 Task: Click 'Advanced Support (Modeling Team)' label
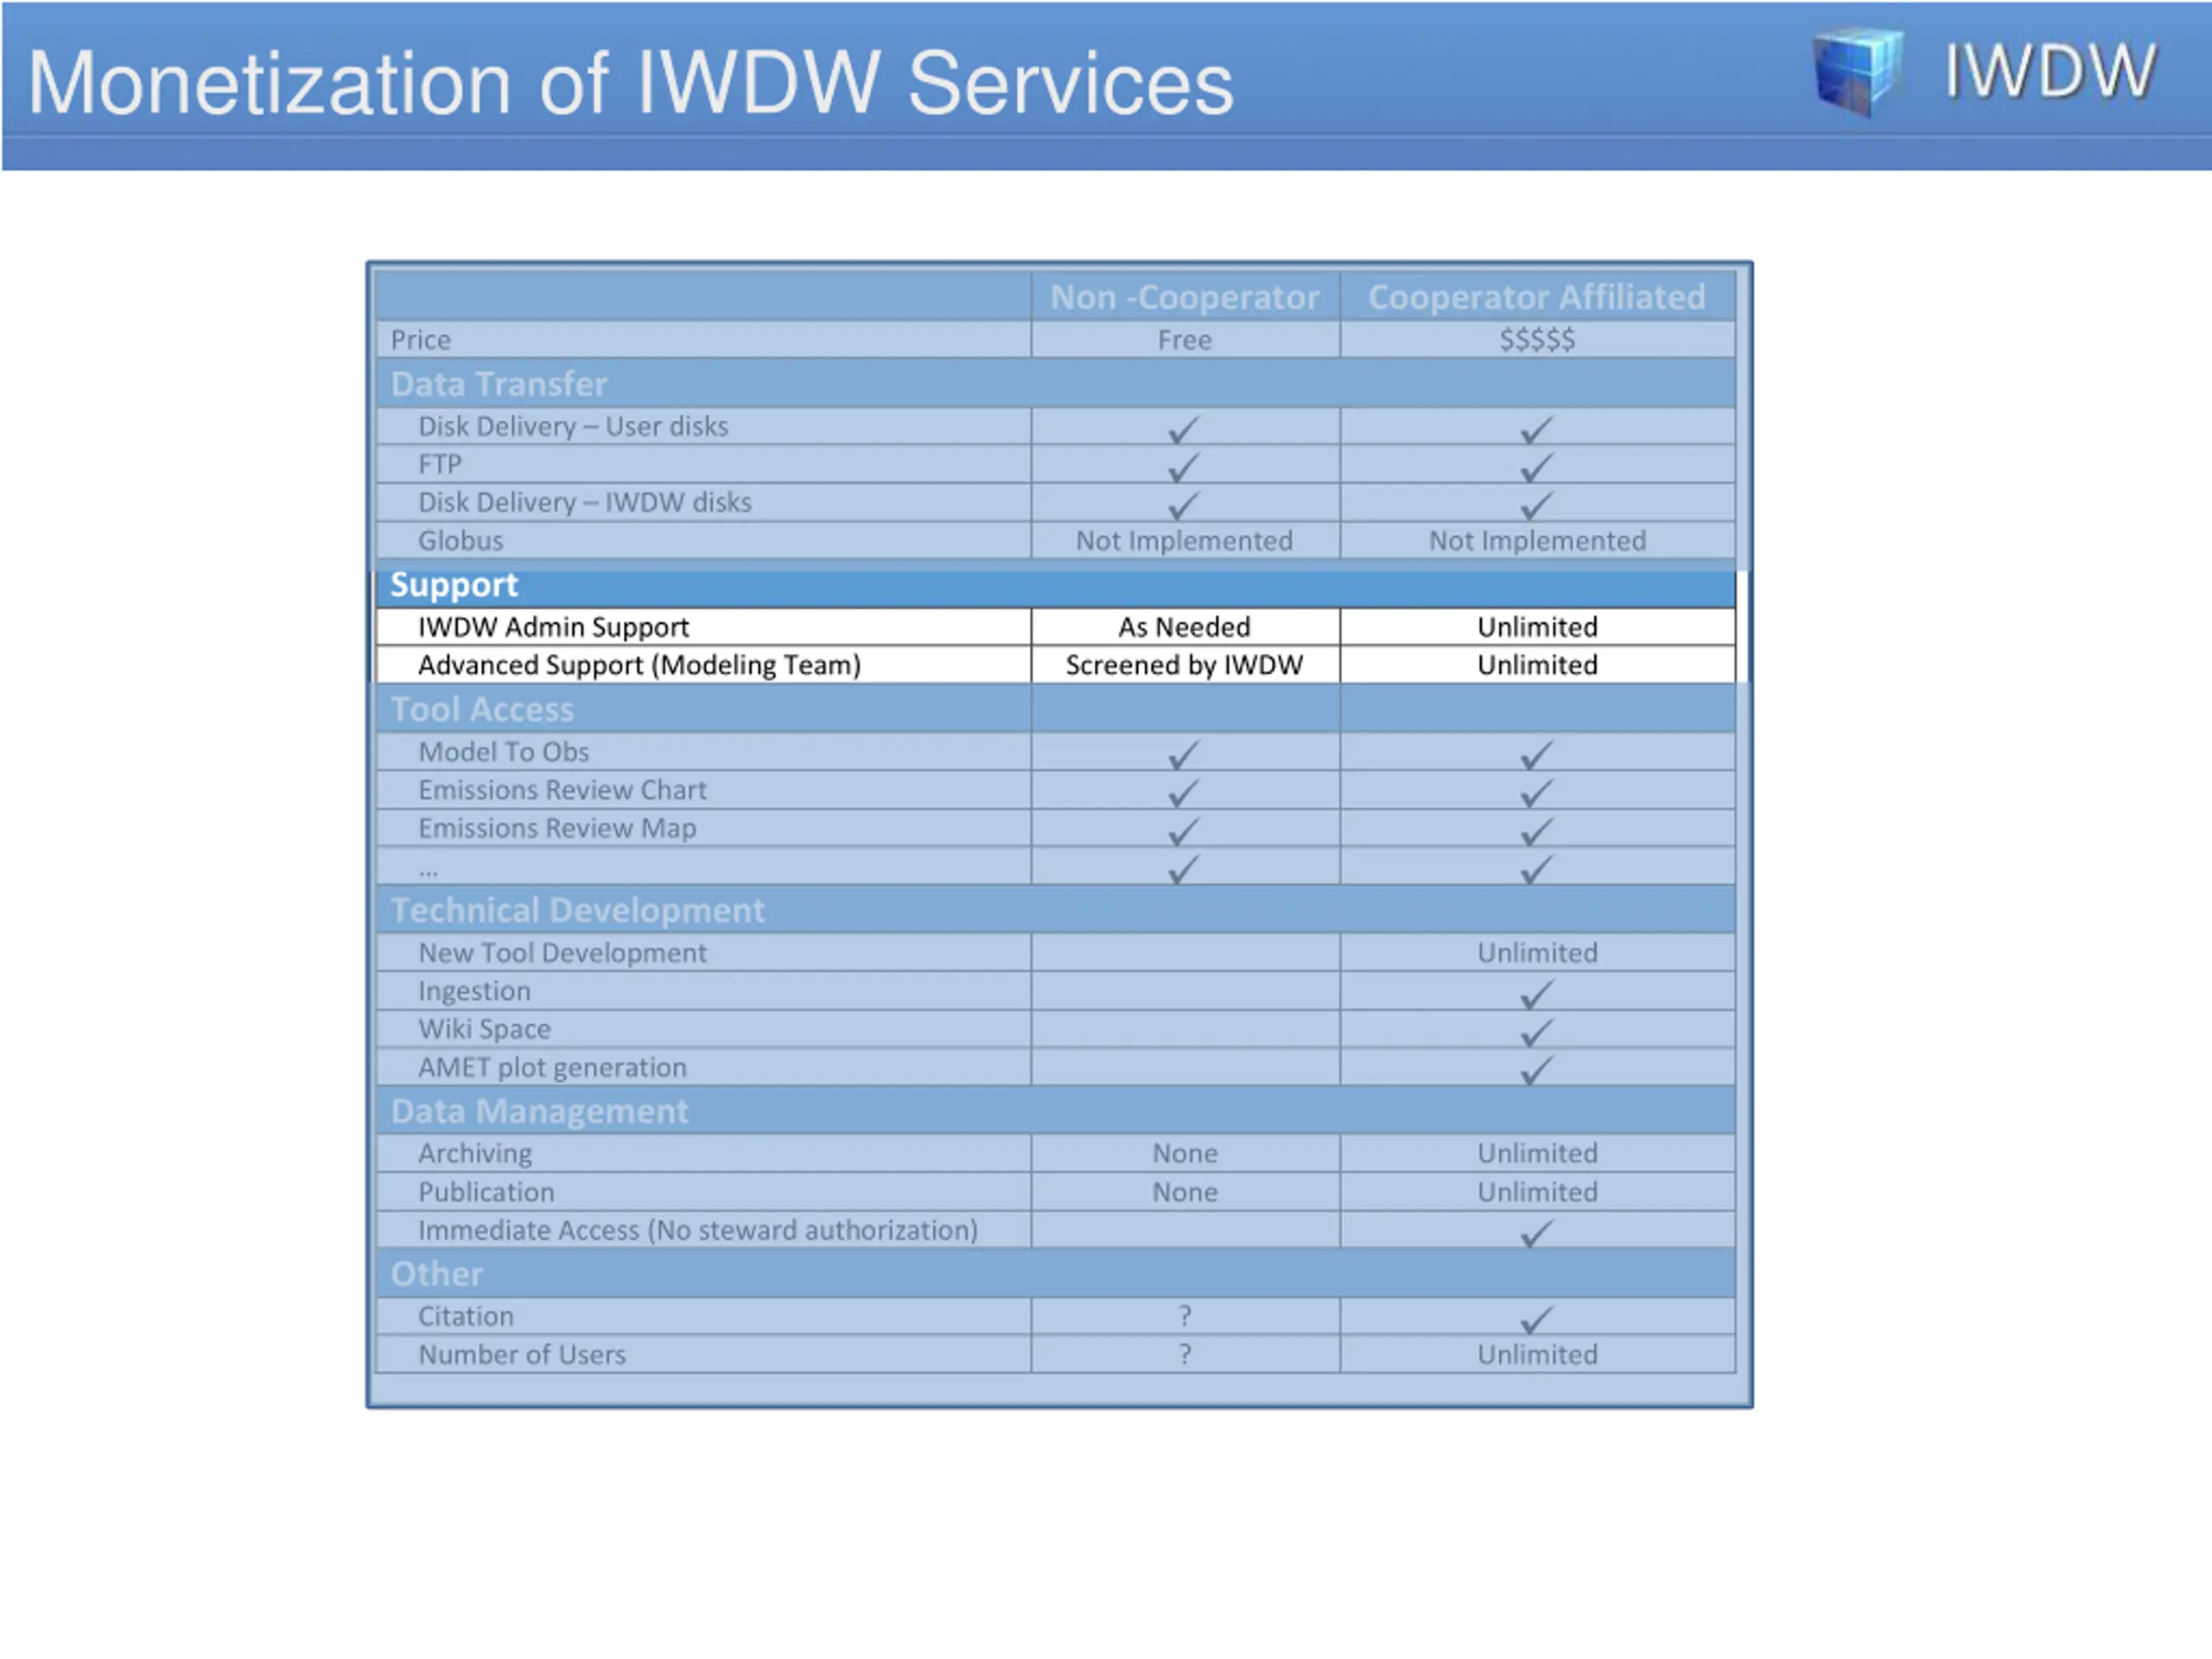(x=640, y=665)
